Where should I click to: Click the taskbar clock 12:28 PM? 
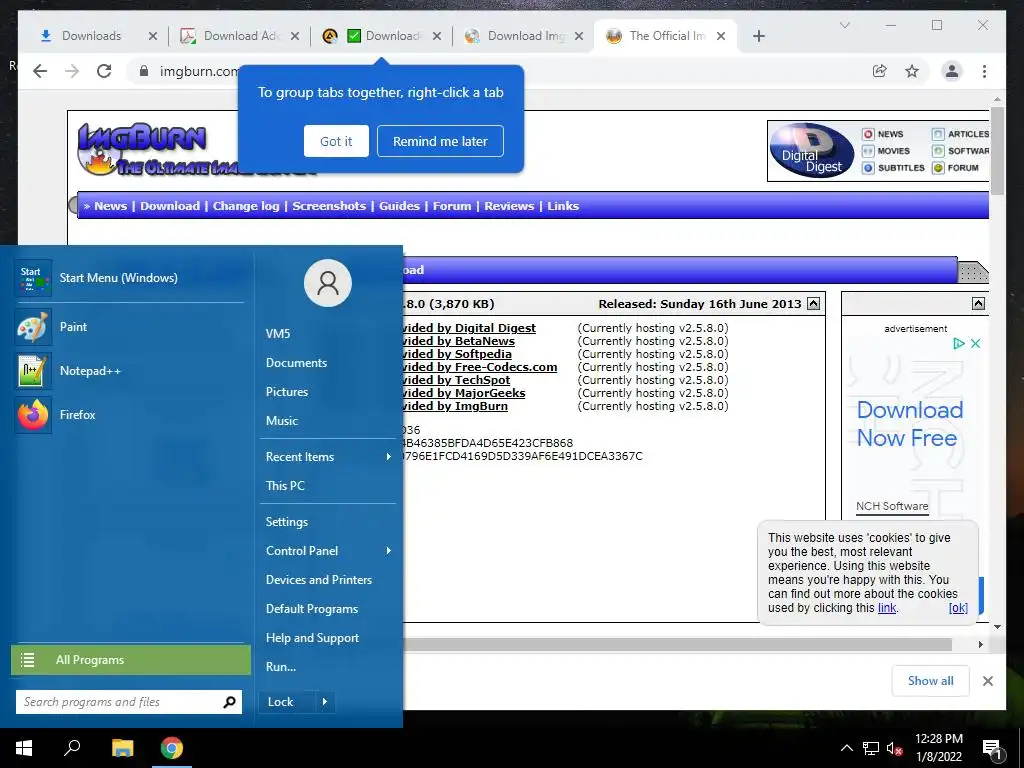(938, 739)
